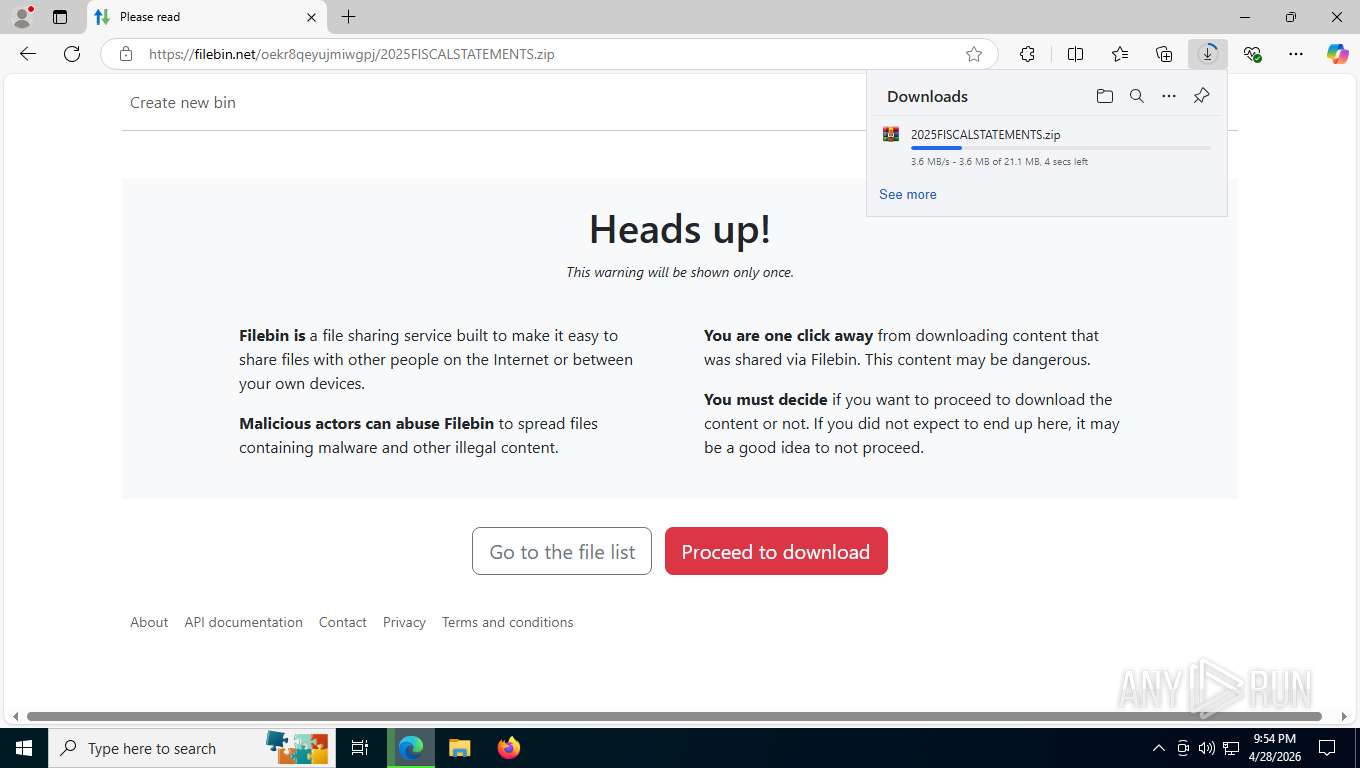Open File Explorer from the taskbar

(459, 748)
